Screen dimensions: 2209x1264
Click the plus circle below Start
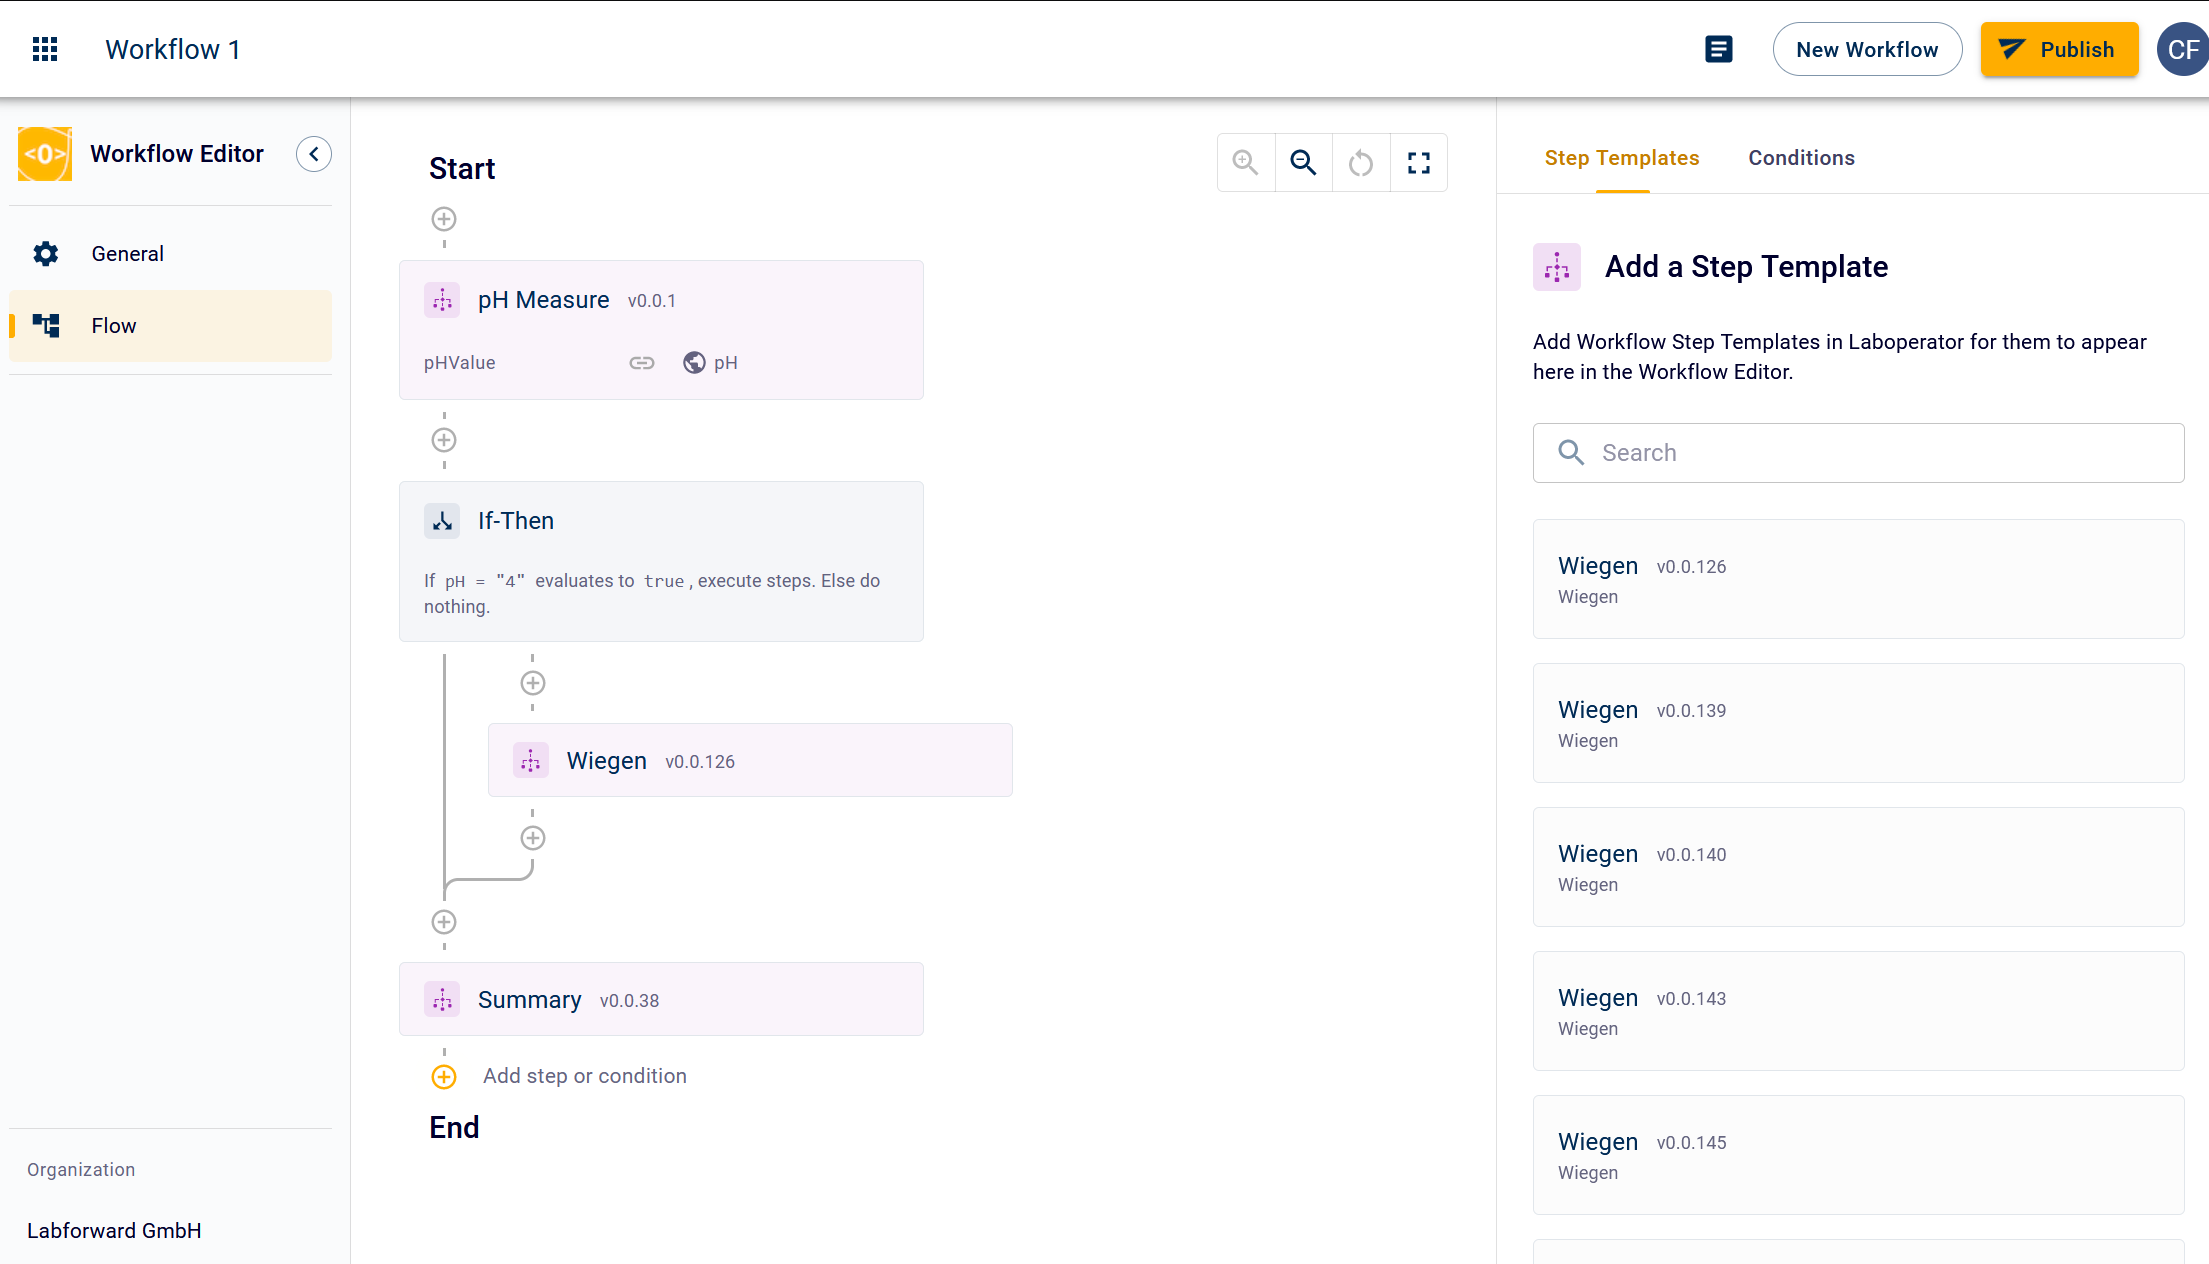point(444,219)
